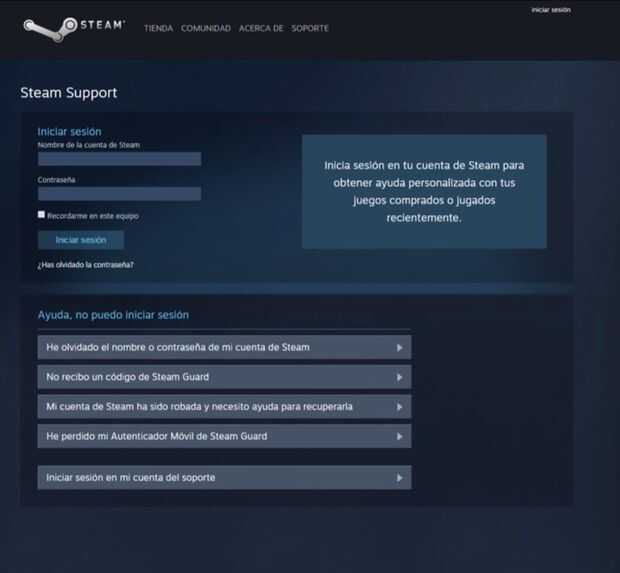The image size is (620, 573).
Task: Click the 'Steam Support' page heading
Action: tap(69, 93)
